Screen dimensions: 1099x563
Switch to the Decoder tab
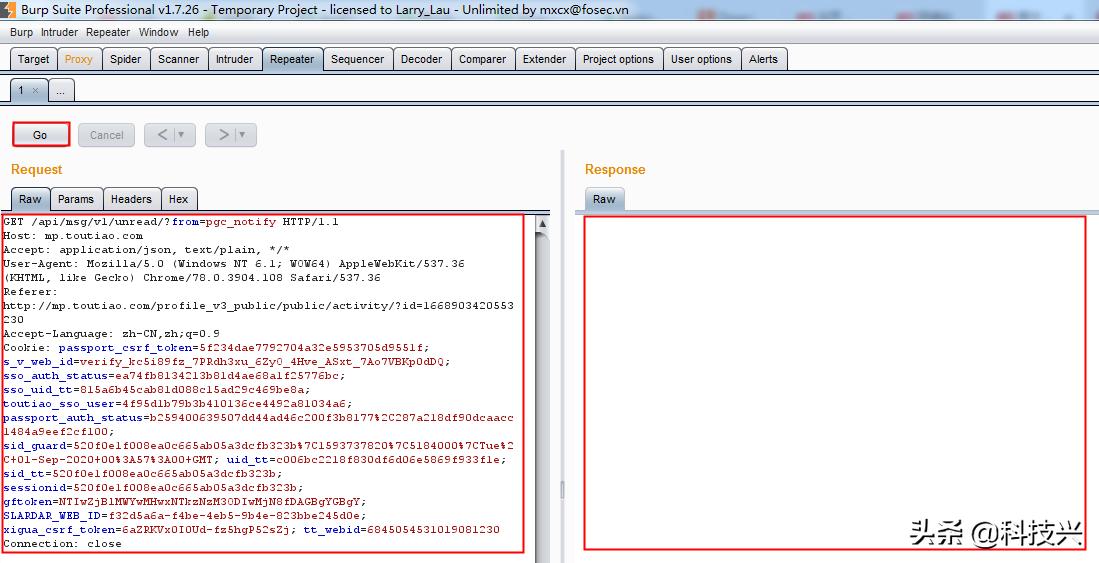click(421, 59)
